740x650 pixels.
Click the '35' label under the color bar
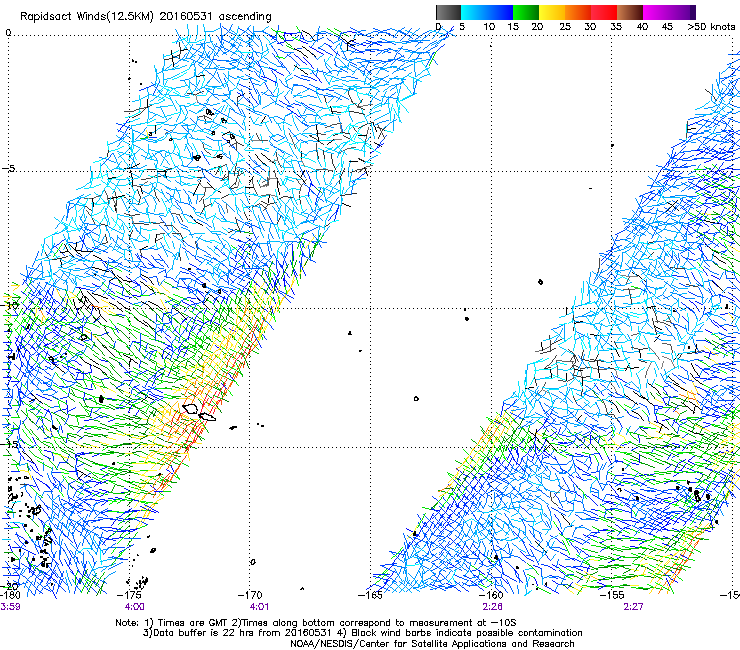click(x=616, y=27)
